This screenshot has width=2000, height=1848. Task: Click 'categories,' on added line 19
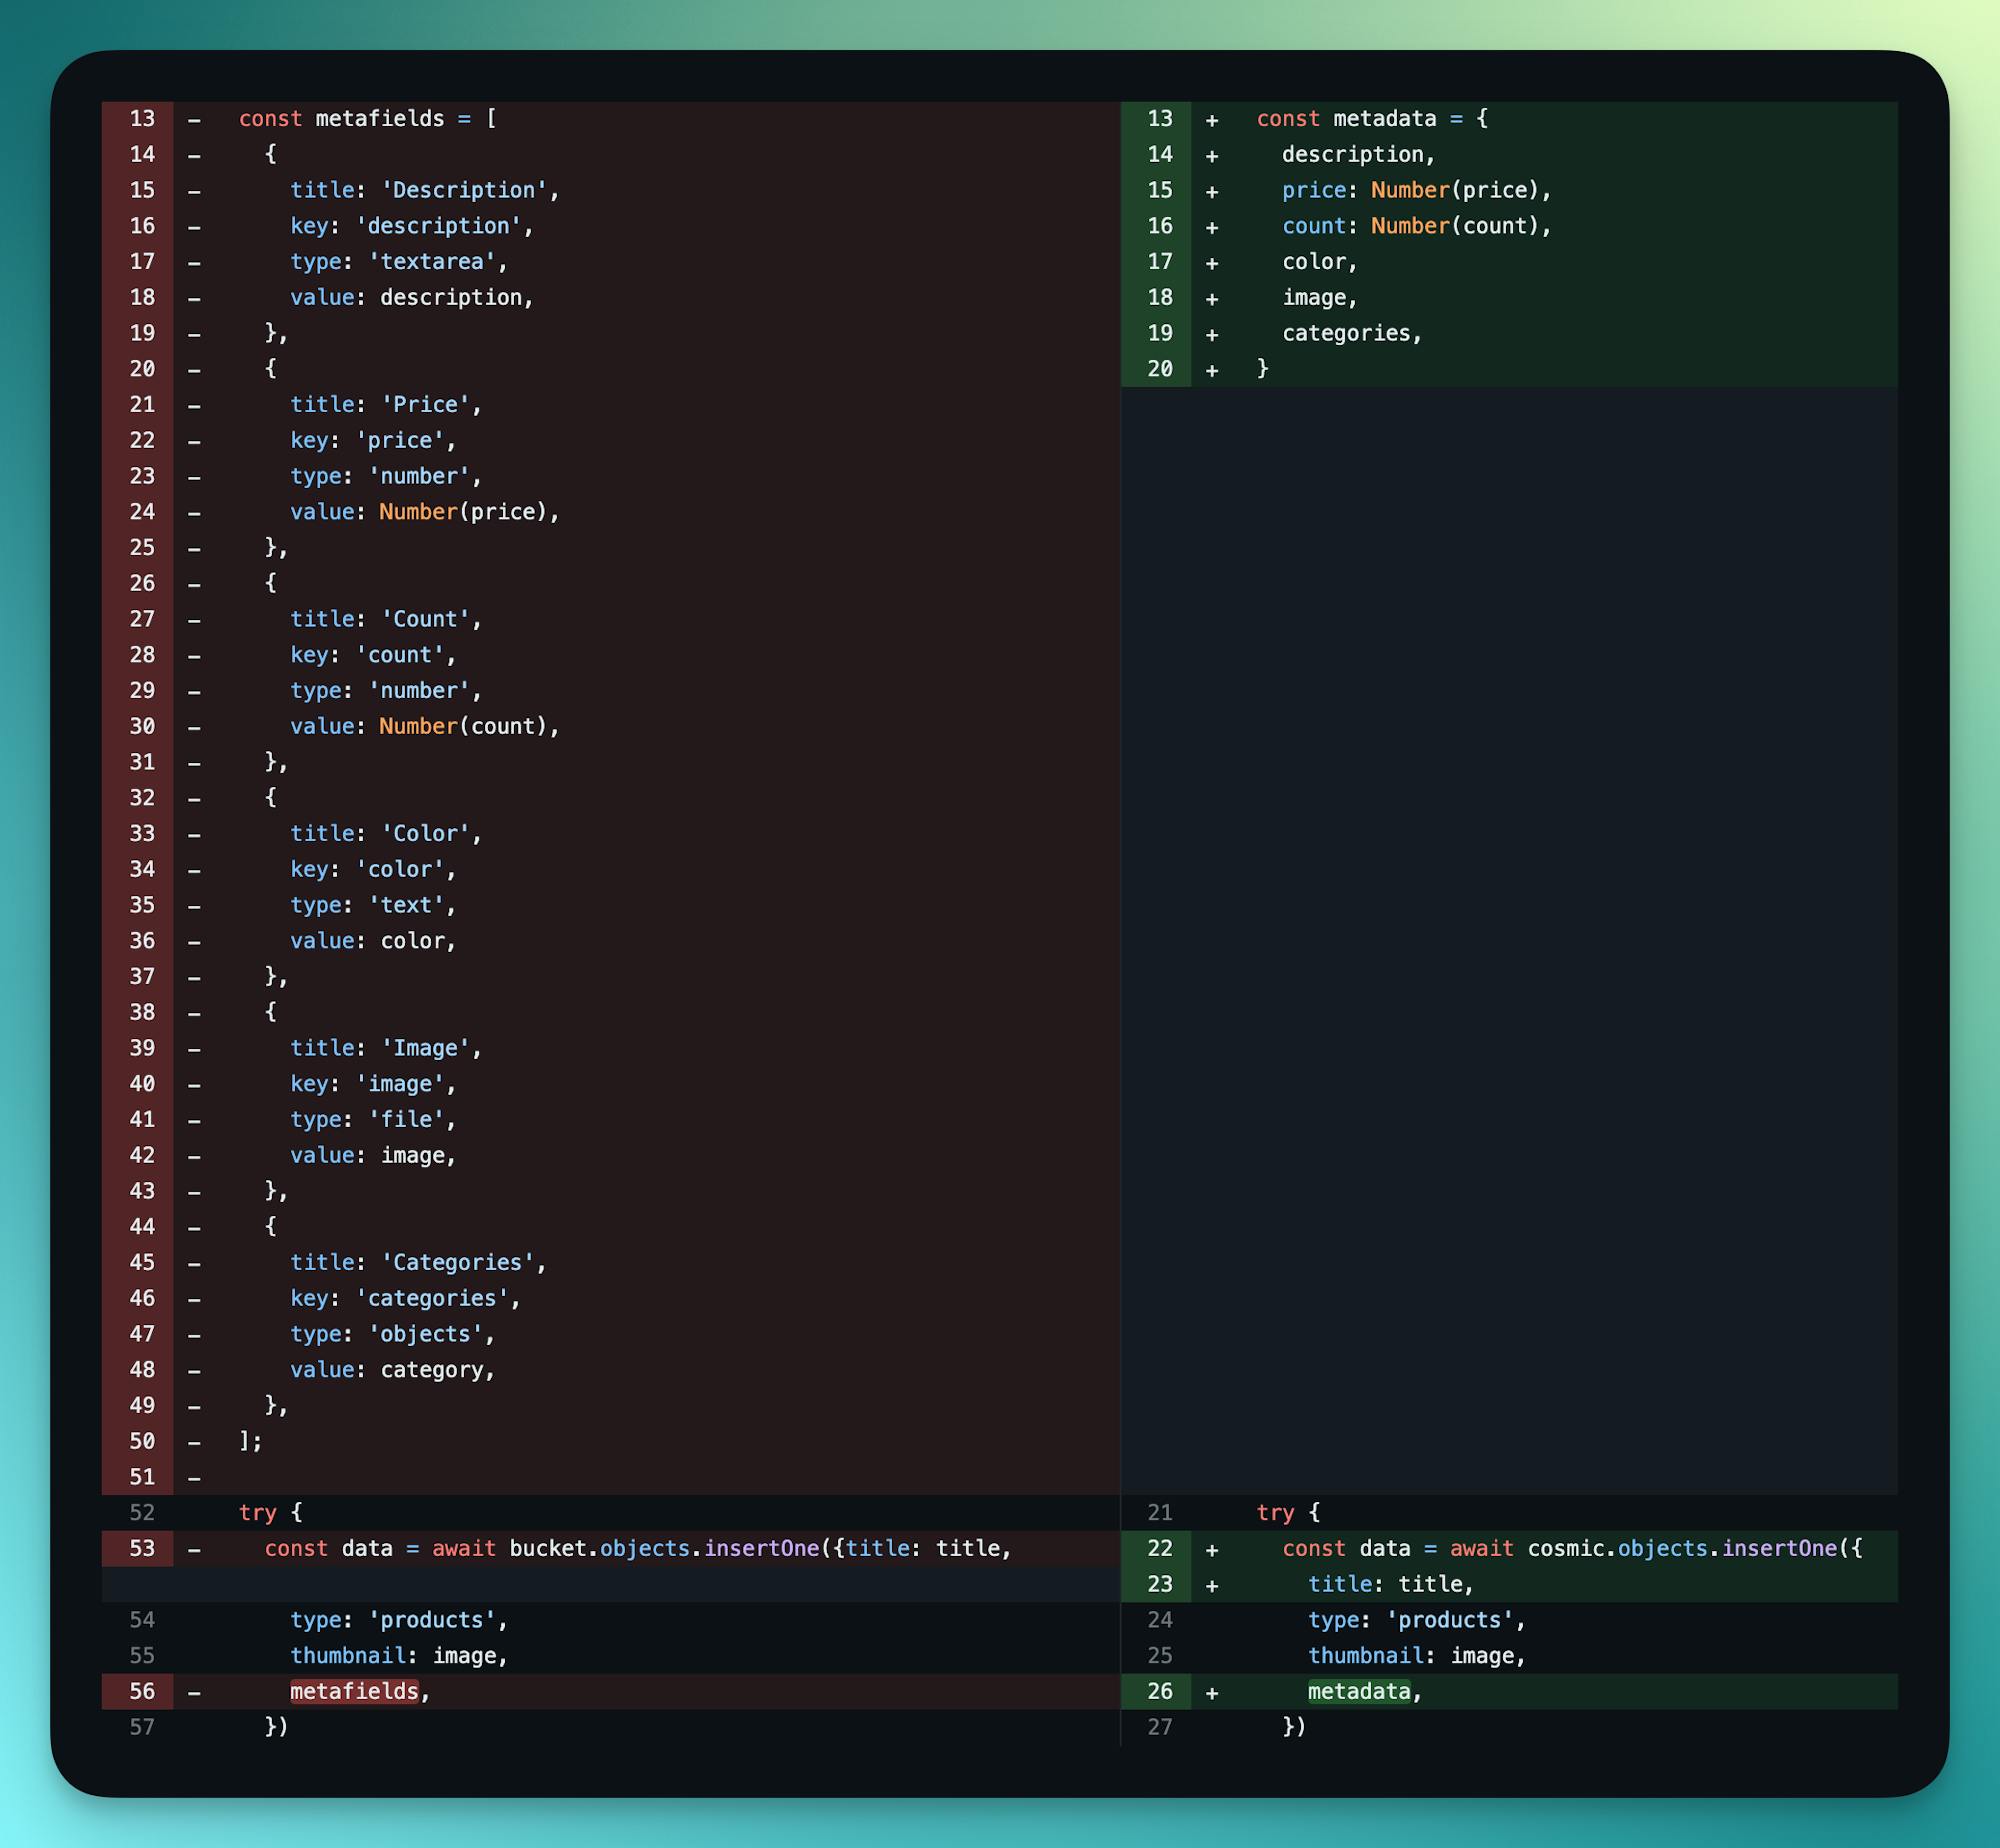tap(1352, 333)
